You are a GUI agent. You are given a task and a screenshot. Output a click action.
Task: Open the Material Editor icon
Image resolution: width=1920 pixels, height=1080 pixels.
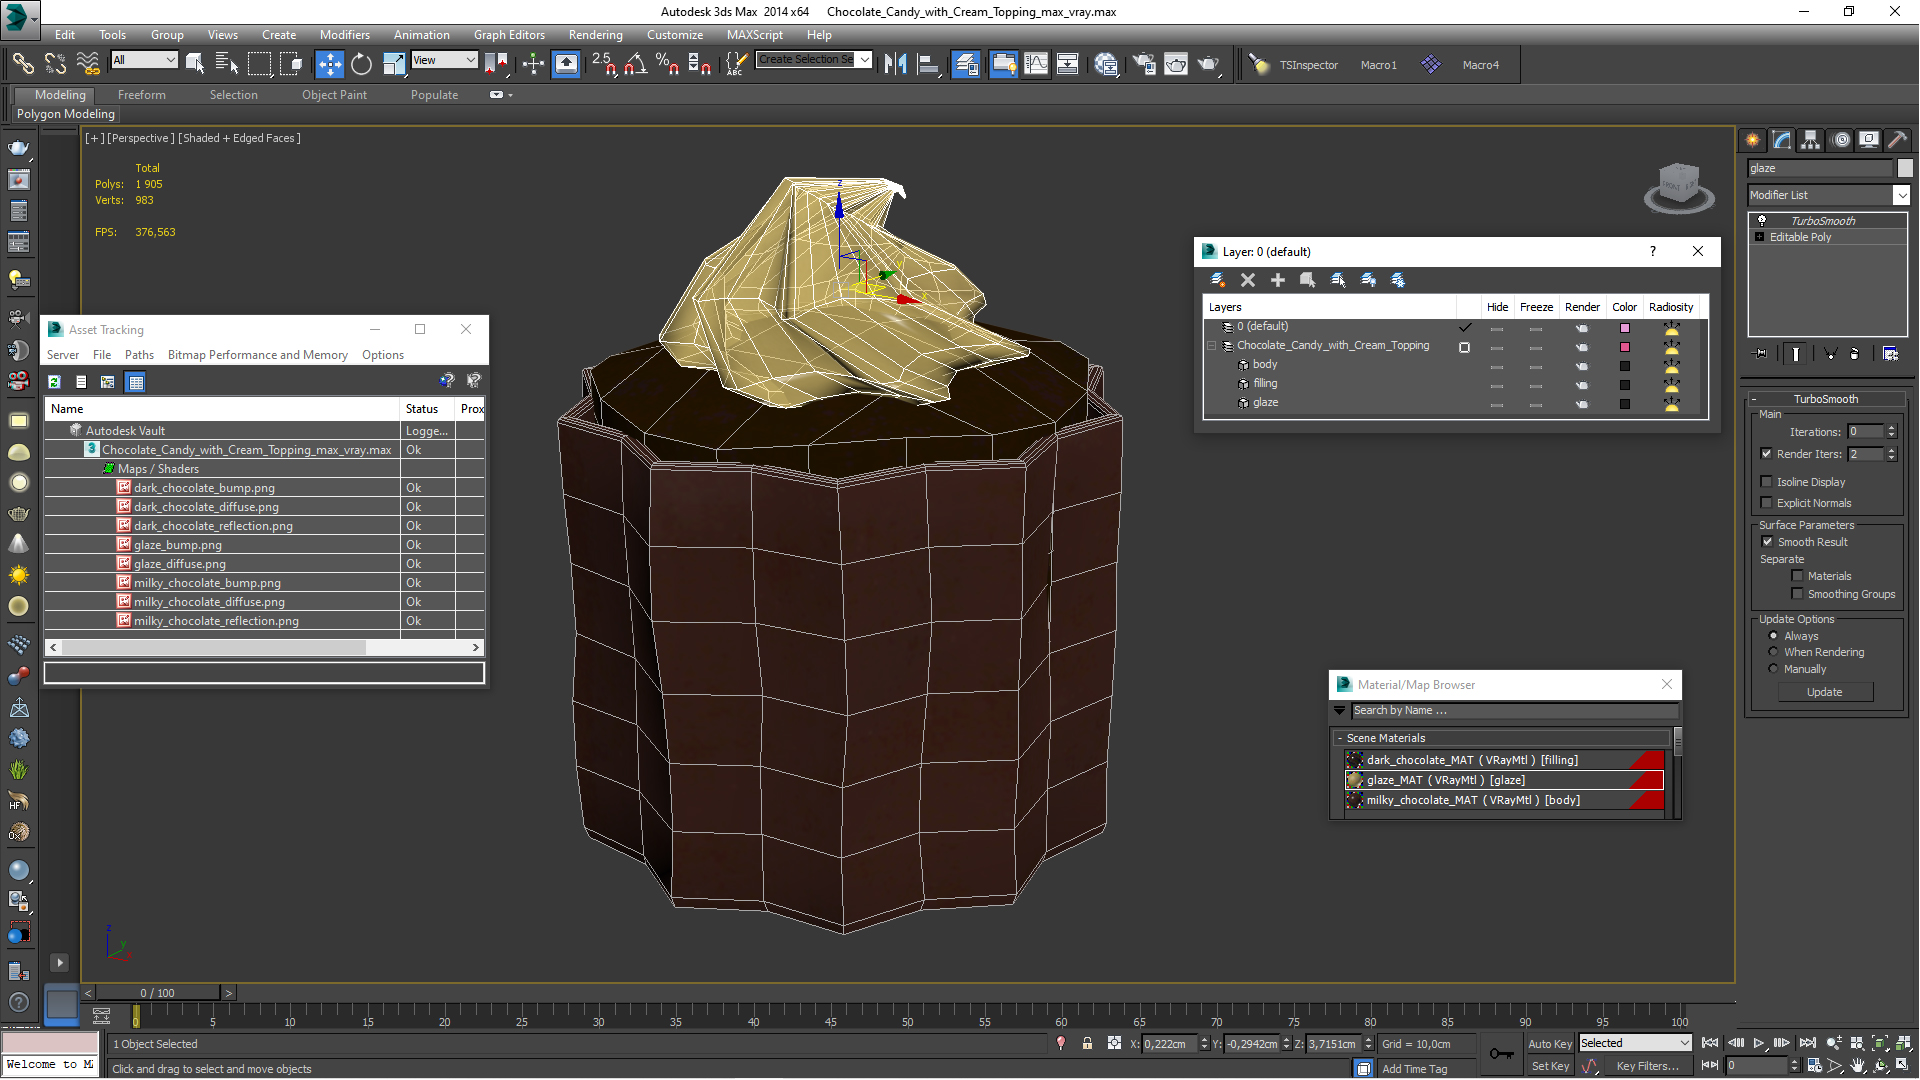[1105, 64]
